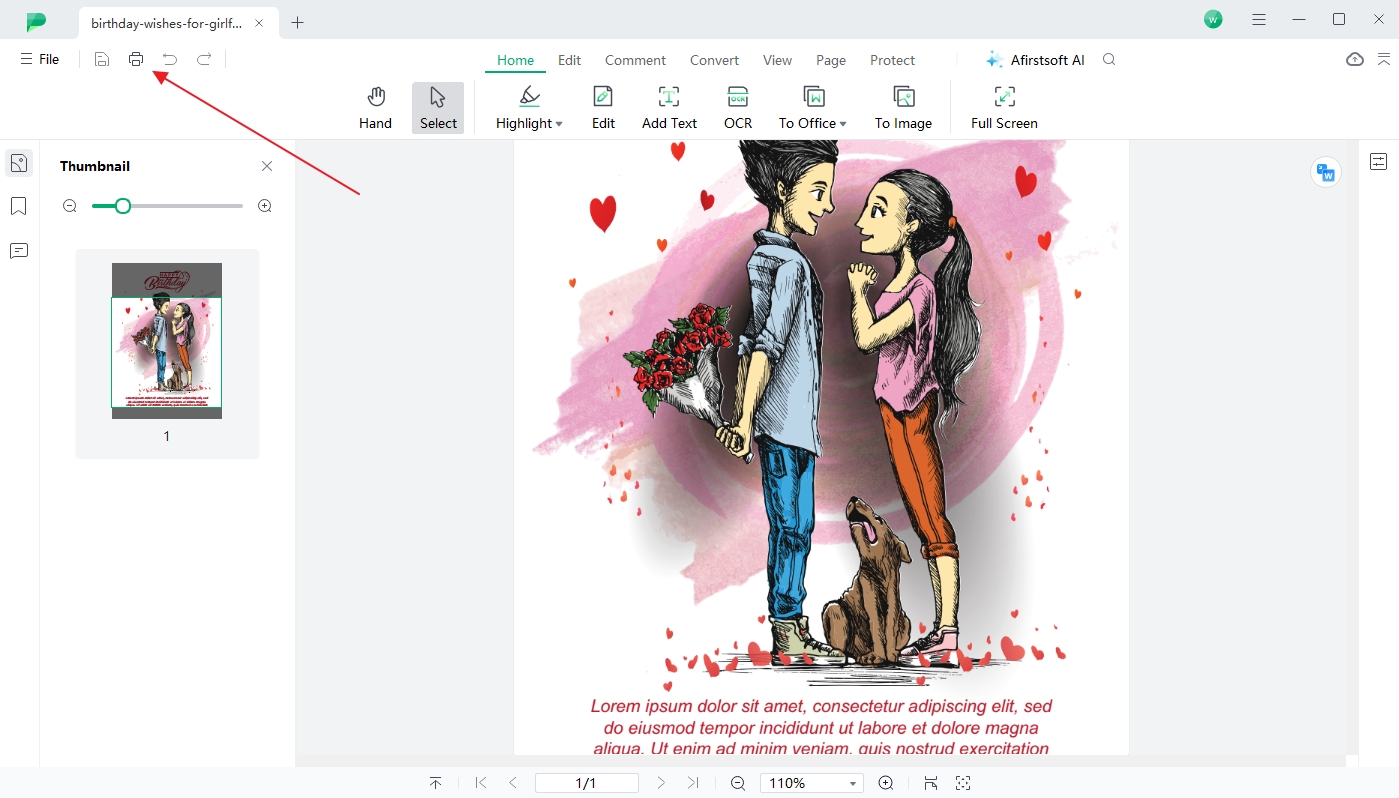Open the comments panel sidebar icon
The width and height of the screenshot is (1399, 798).
coord(19,250)
